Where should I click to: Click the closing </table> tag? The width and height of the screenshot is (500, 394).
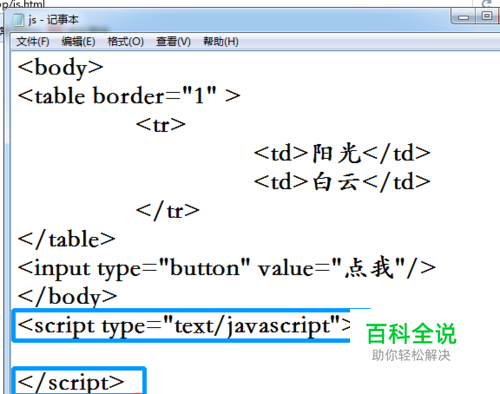(66, 239)
